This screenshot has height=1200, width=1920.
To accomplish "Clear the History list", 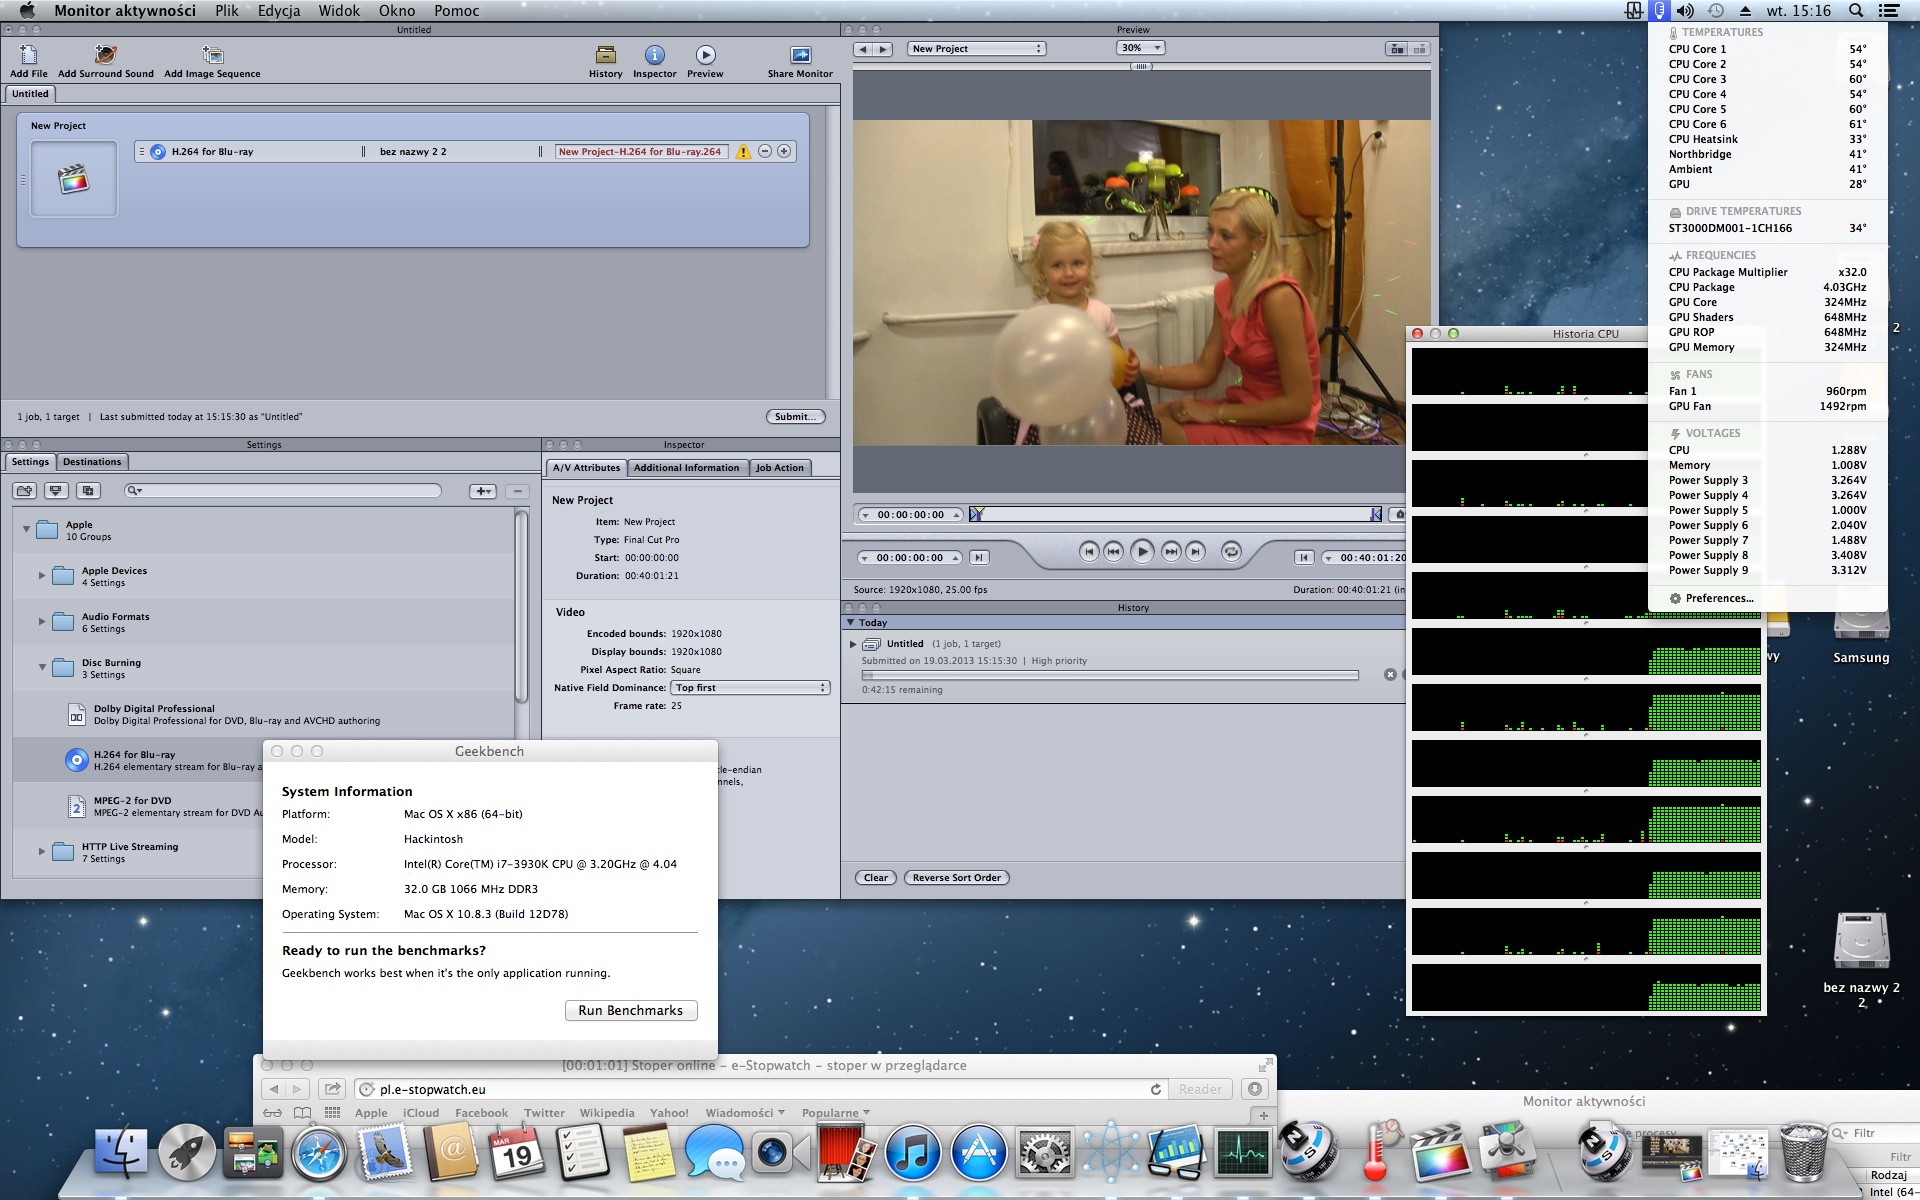I will click(x=876, y=878).
